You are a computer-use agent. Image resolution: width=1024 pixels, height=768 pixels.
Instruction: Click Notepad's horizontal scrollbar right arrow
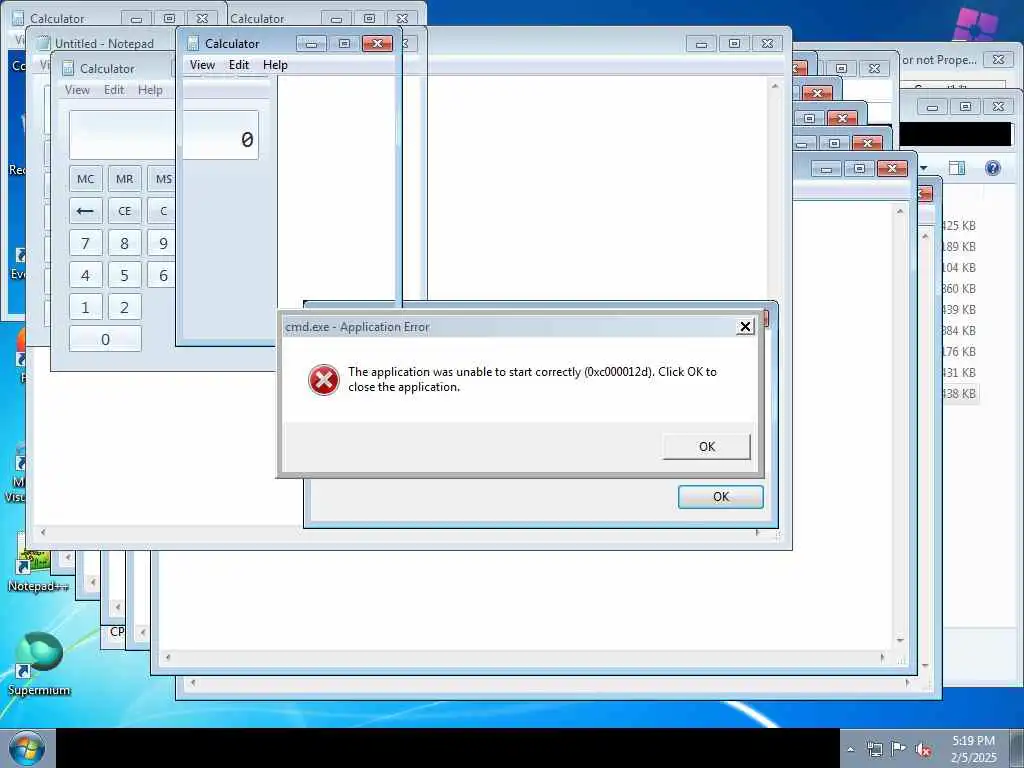[758, 533]
